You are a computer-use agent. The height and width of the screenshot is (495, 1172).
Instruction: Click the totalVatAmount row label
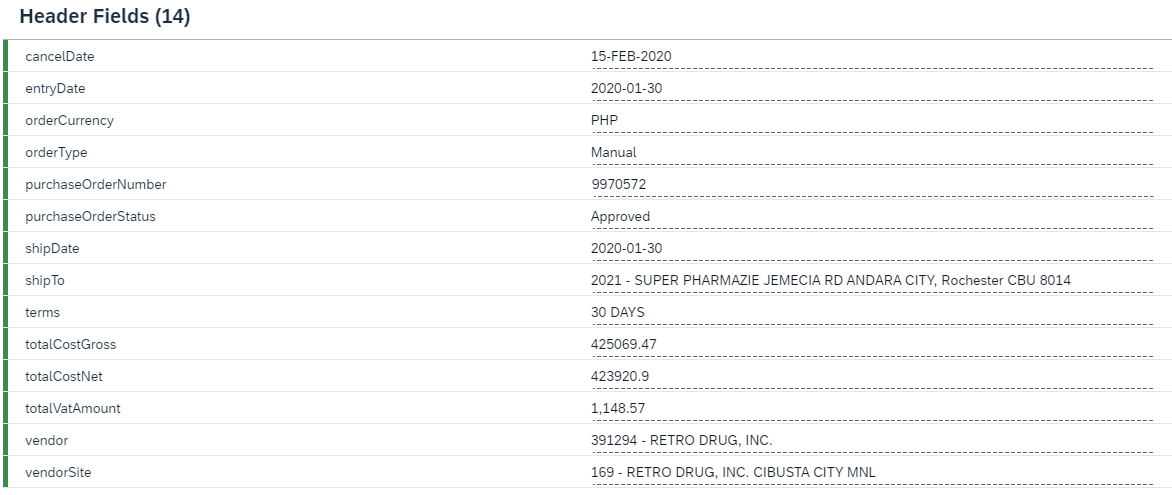(73, 408)
